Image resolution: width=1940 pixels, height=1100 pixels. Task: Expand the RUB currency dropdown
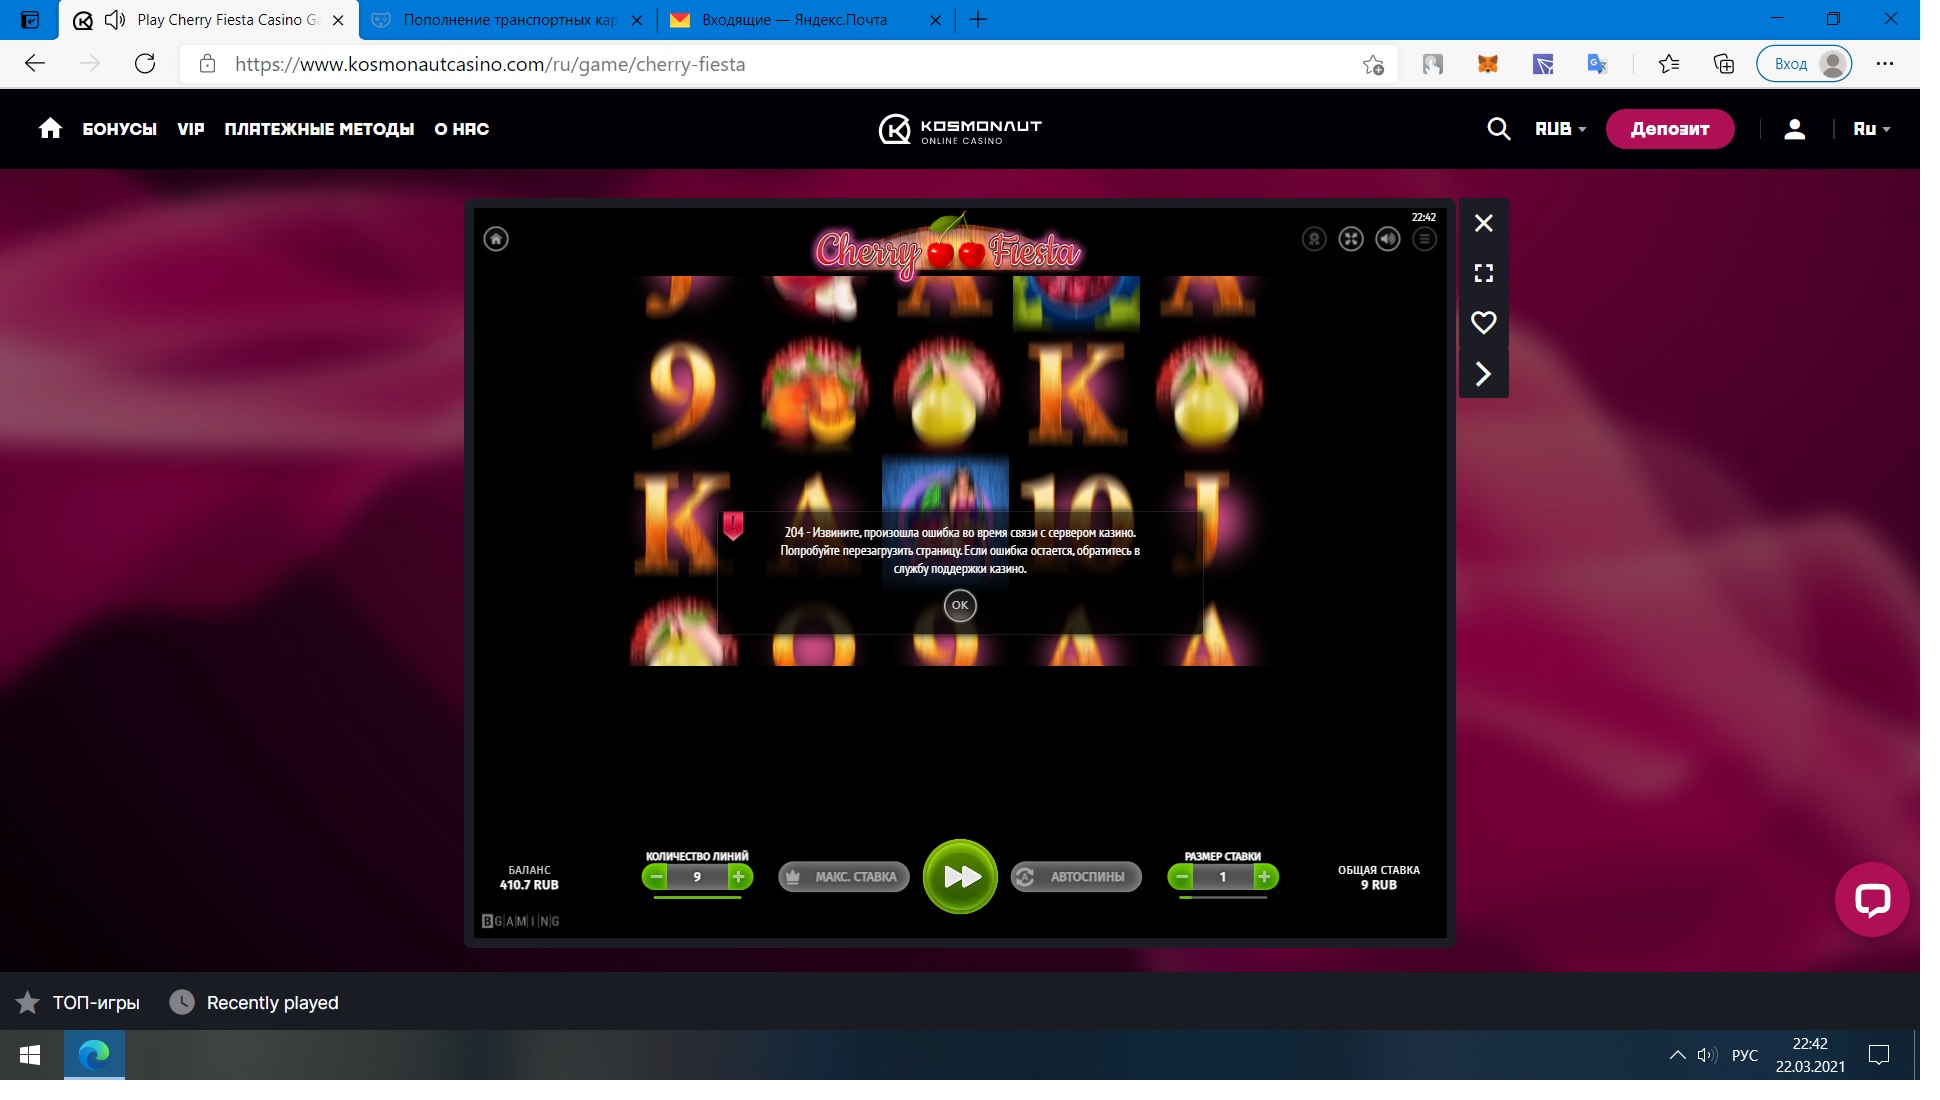pos(1560,129)
